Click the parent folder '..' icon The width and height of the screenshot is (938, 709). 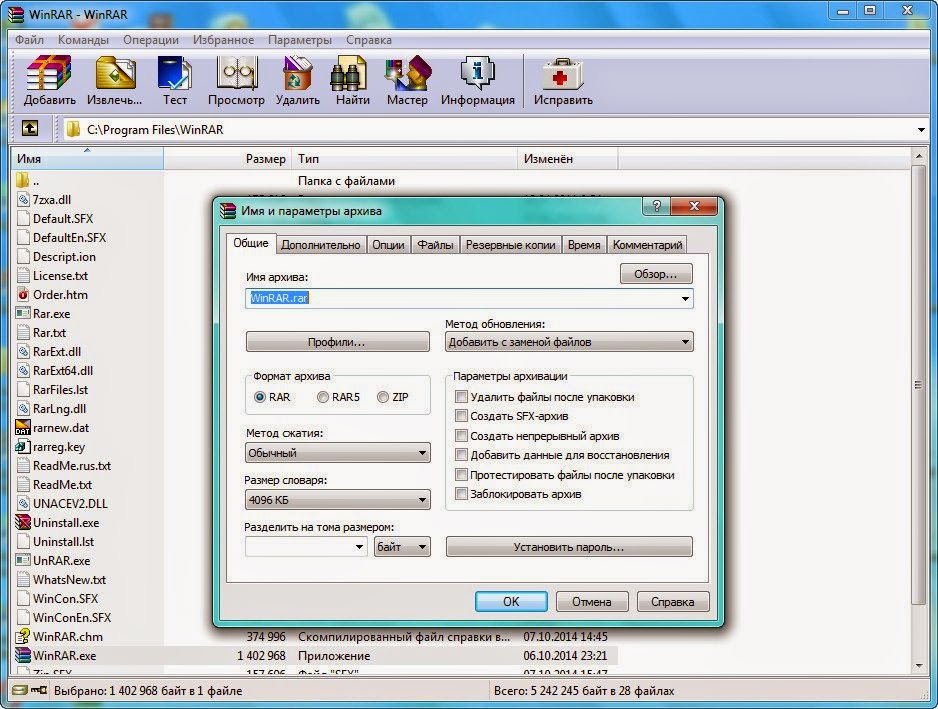[23, 180]
